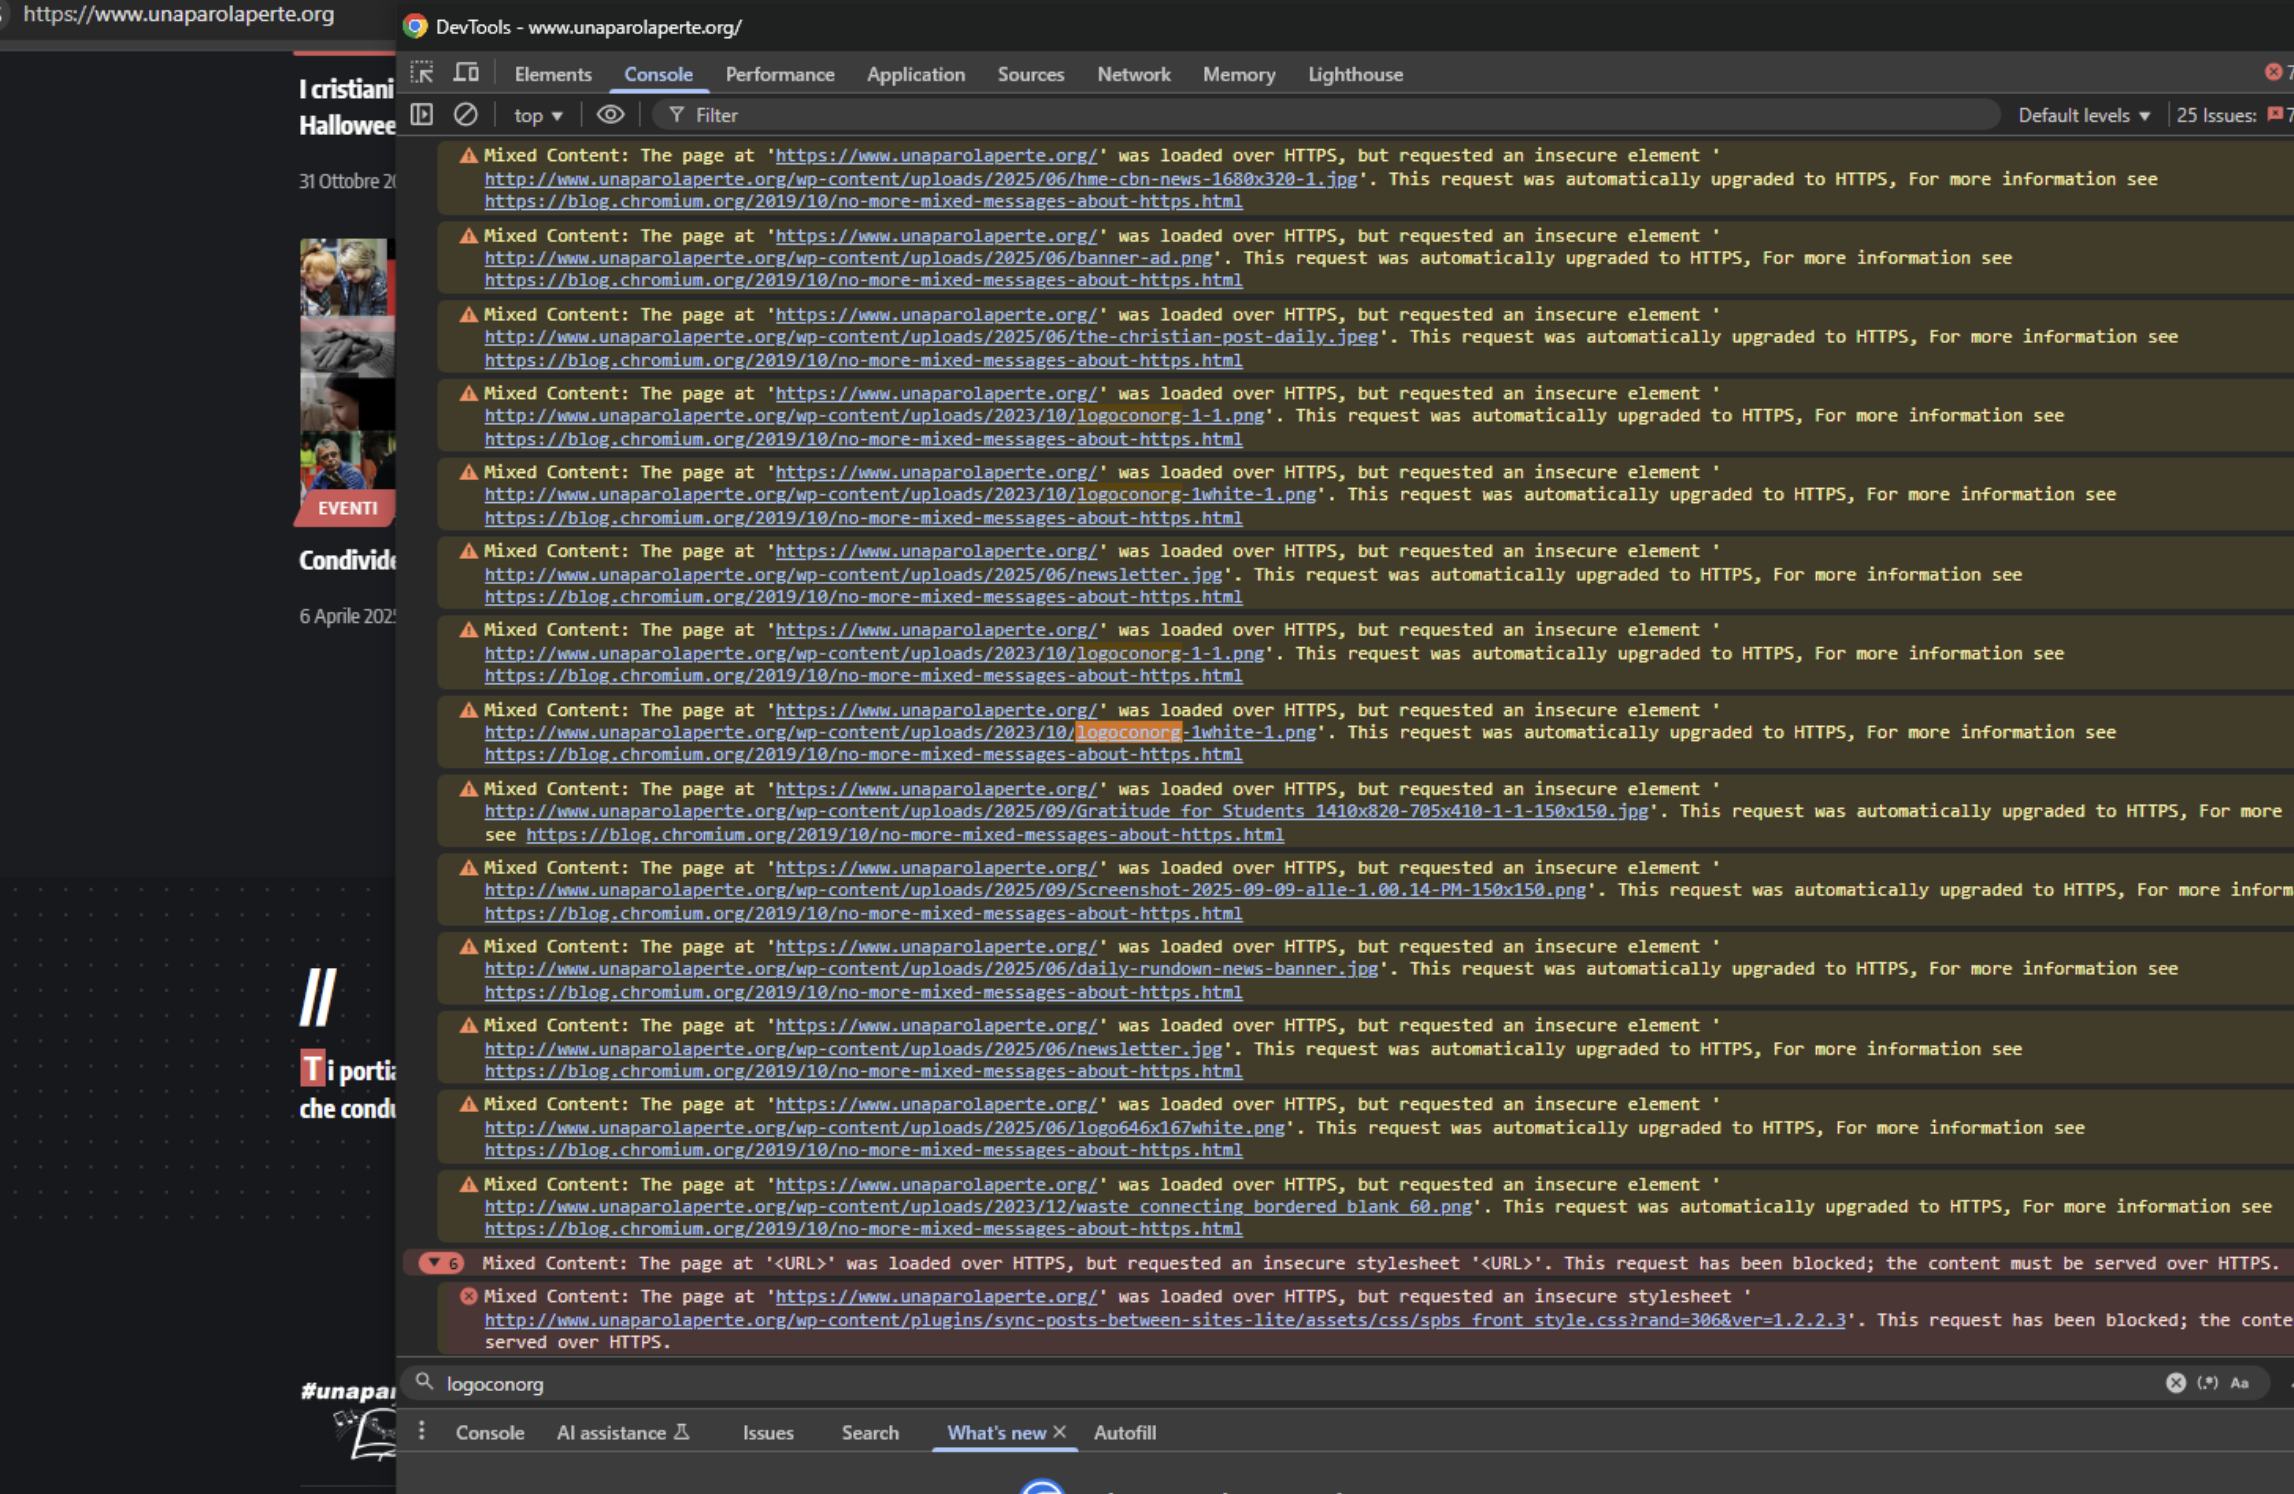
Task: Open the "Condivide" article headline on webpage
Action: (x=347, y=560)
